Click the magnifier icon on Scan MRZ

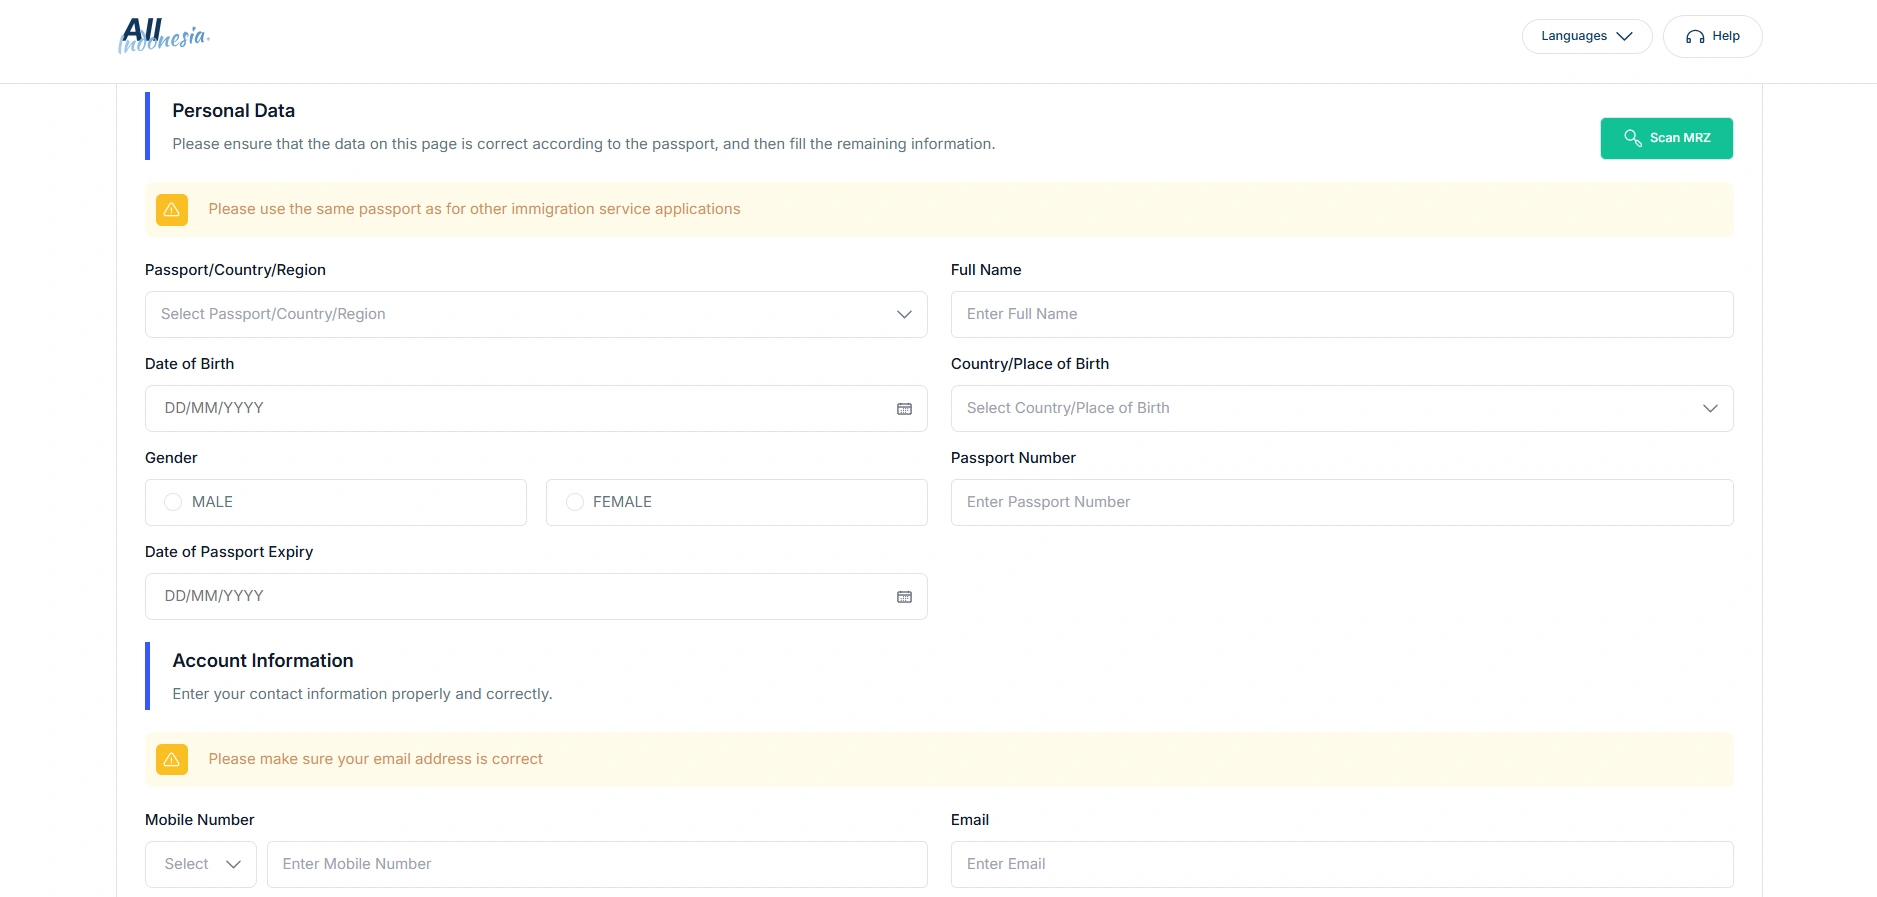point(1632,138)
